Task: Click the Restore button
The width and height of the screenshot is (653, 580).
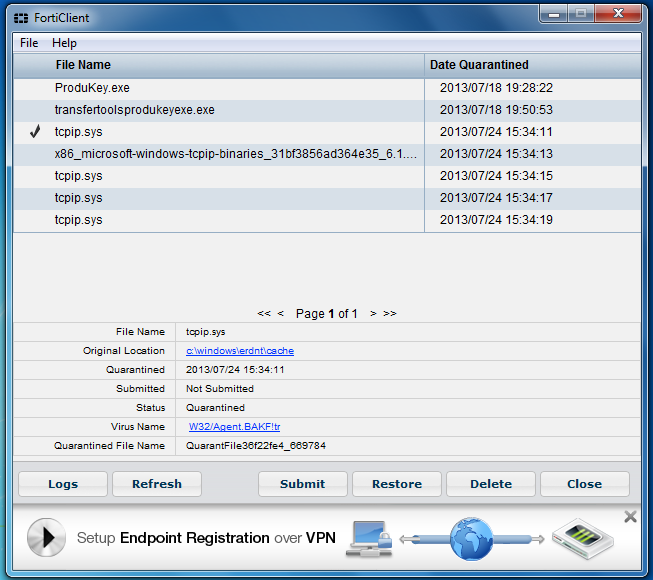Action: click(x=397, y=484)
